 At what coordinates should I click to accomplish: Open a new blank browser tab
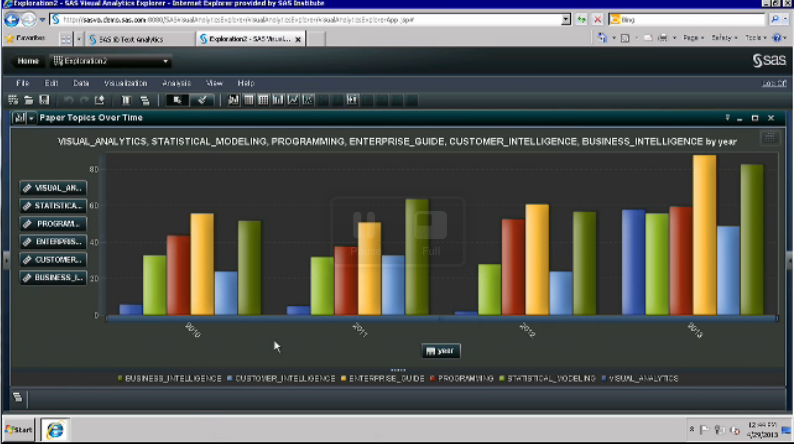(x=316, y=39)
